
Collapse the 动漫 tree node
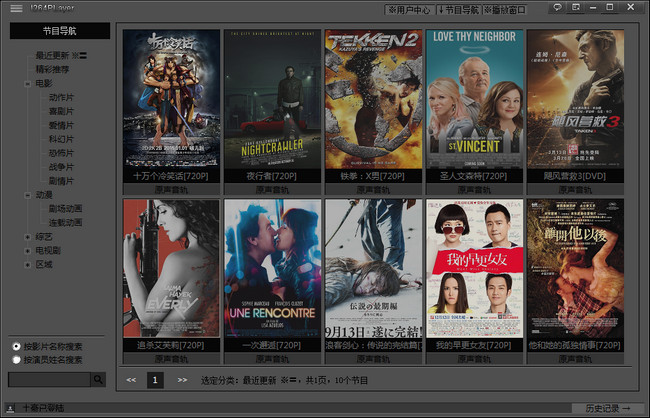point(28,195)
